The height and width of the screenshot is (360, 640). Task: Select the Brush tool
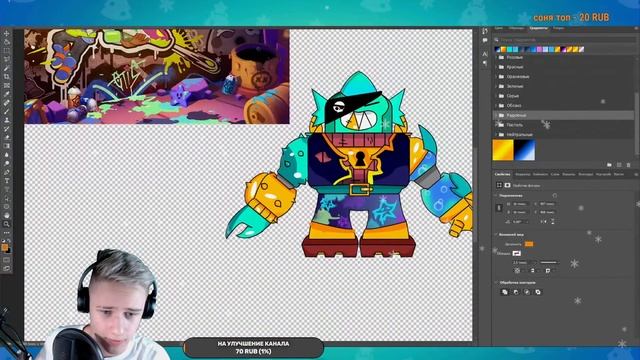pos(7,111)
